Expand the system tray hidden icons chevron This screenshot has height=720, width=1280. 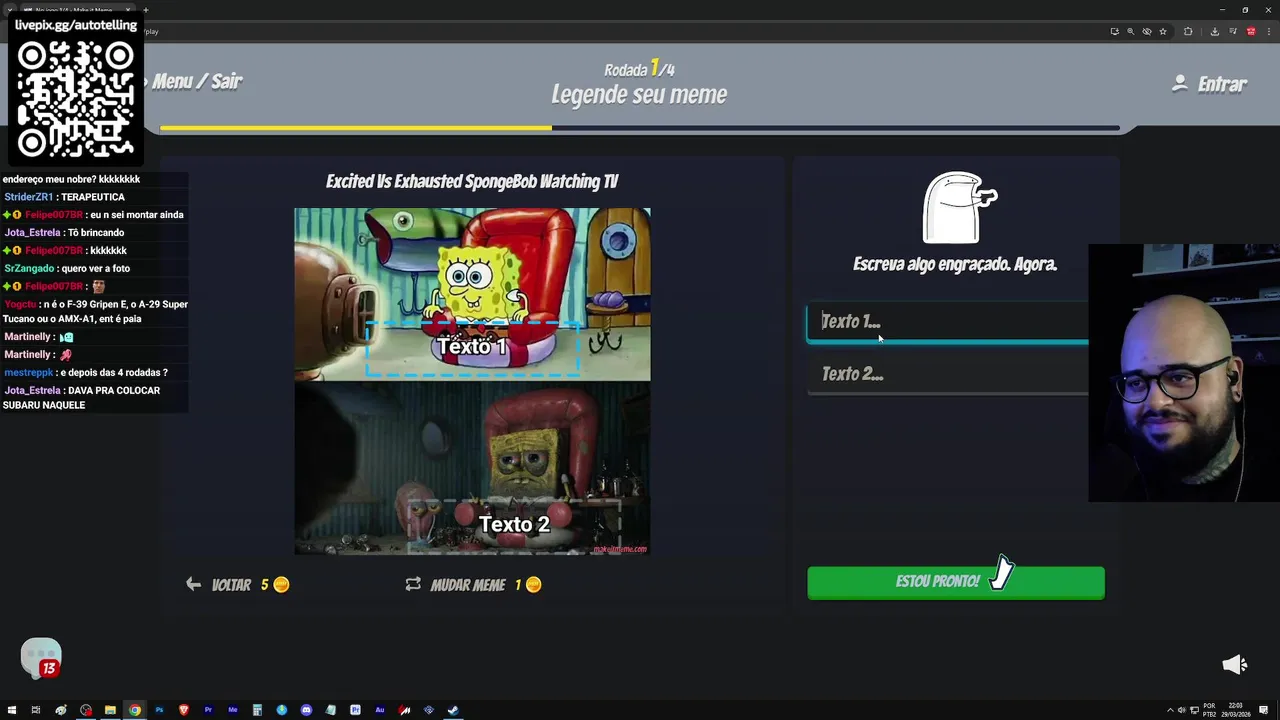click(x=1171, y=710)
